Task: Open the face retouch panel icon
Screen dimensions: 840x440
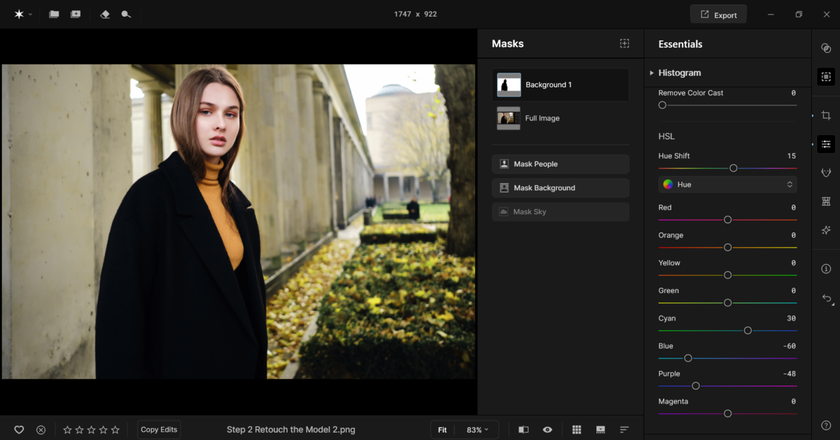Action: (x=826, y=173)
